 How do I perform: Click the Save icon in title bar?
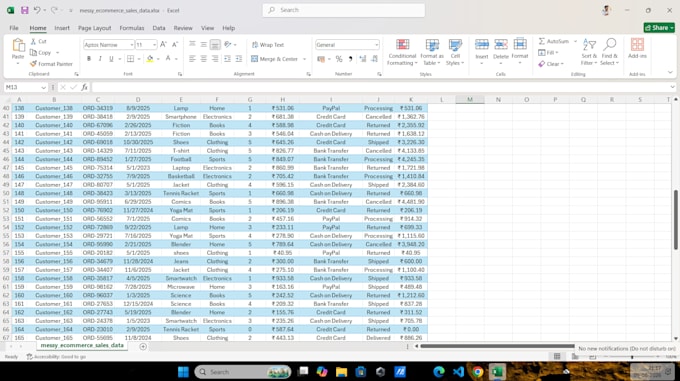pyautogui.click(x=24, y=10)
